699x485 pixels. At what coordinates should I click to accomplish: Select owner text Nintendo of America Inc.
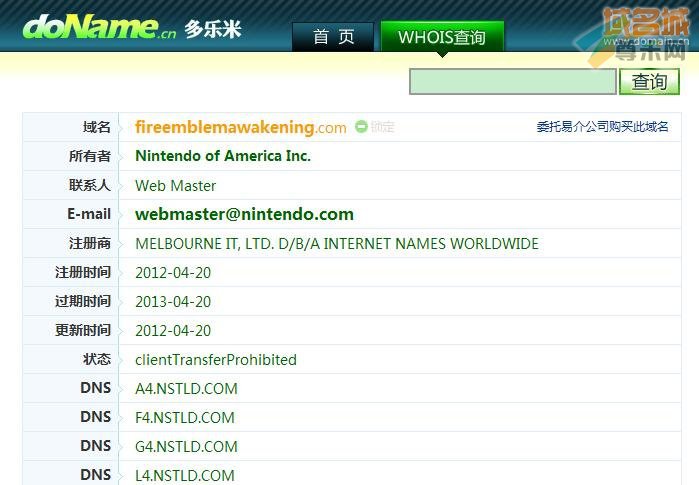223,156
